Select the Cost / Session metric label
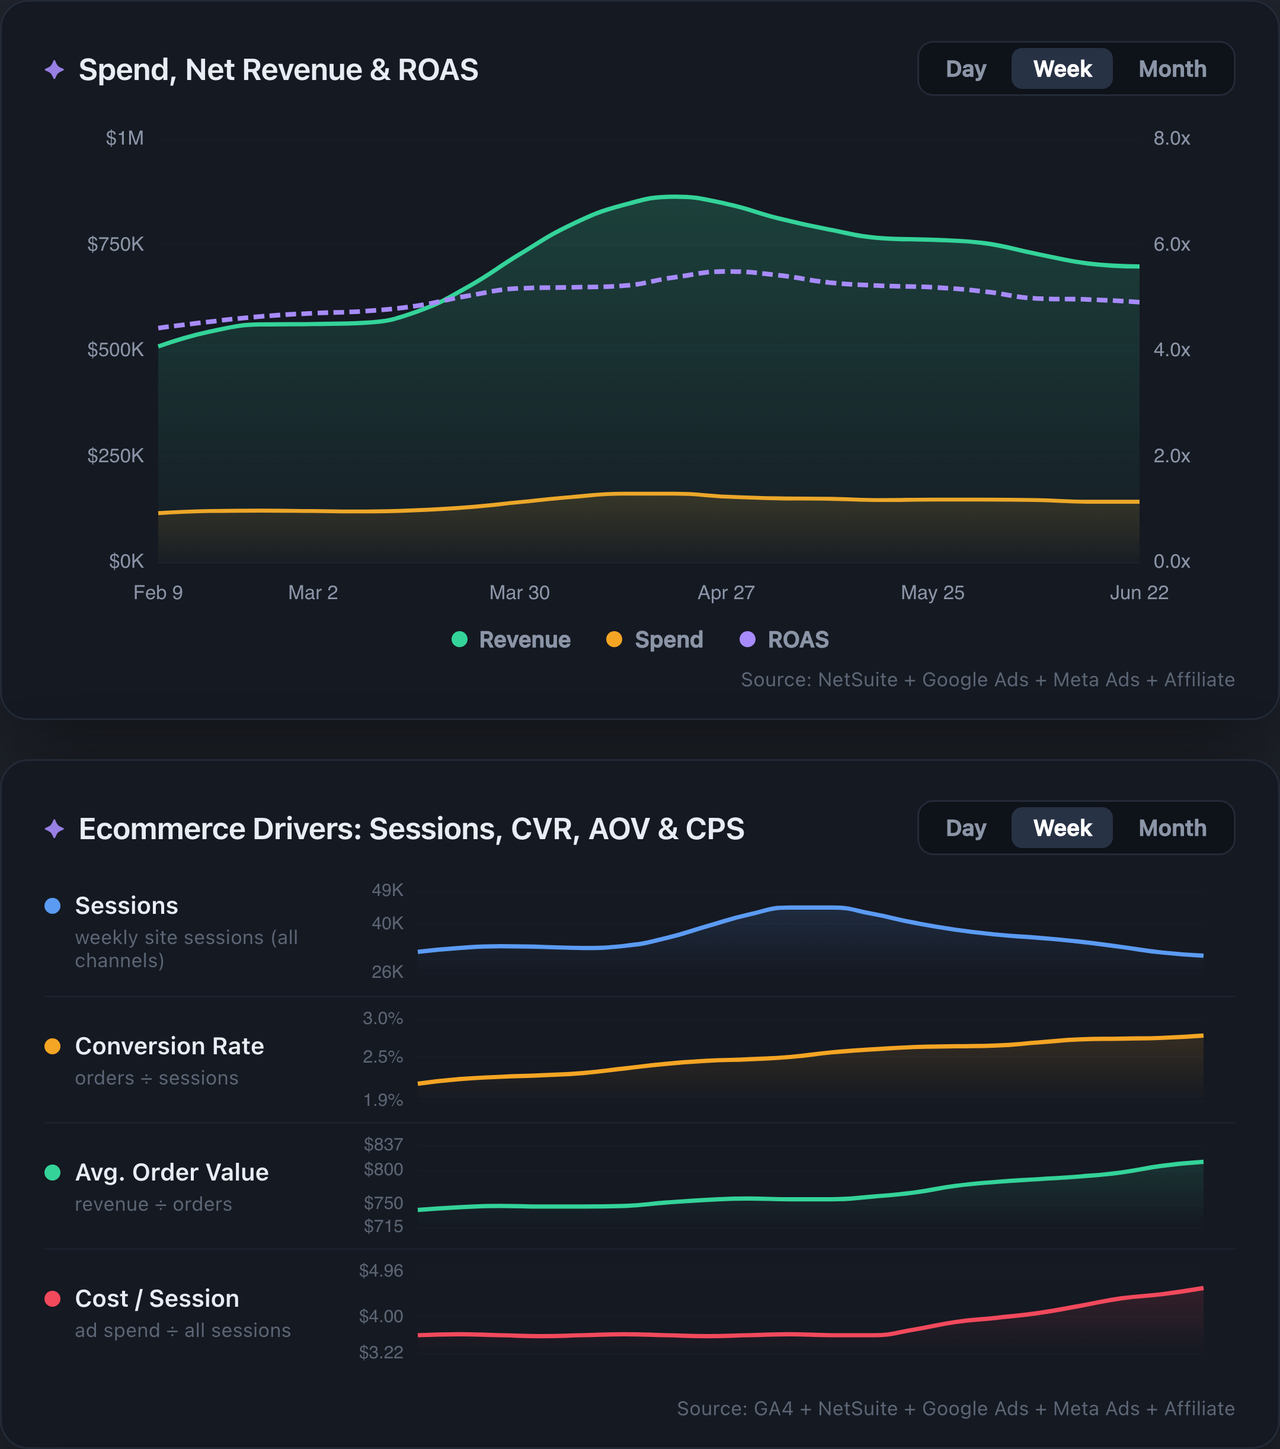Screen dimensions: 1280x1449 (x=157, y=1299)
